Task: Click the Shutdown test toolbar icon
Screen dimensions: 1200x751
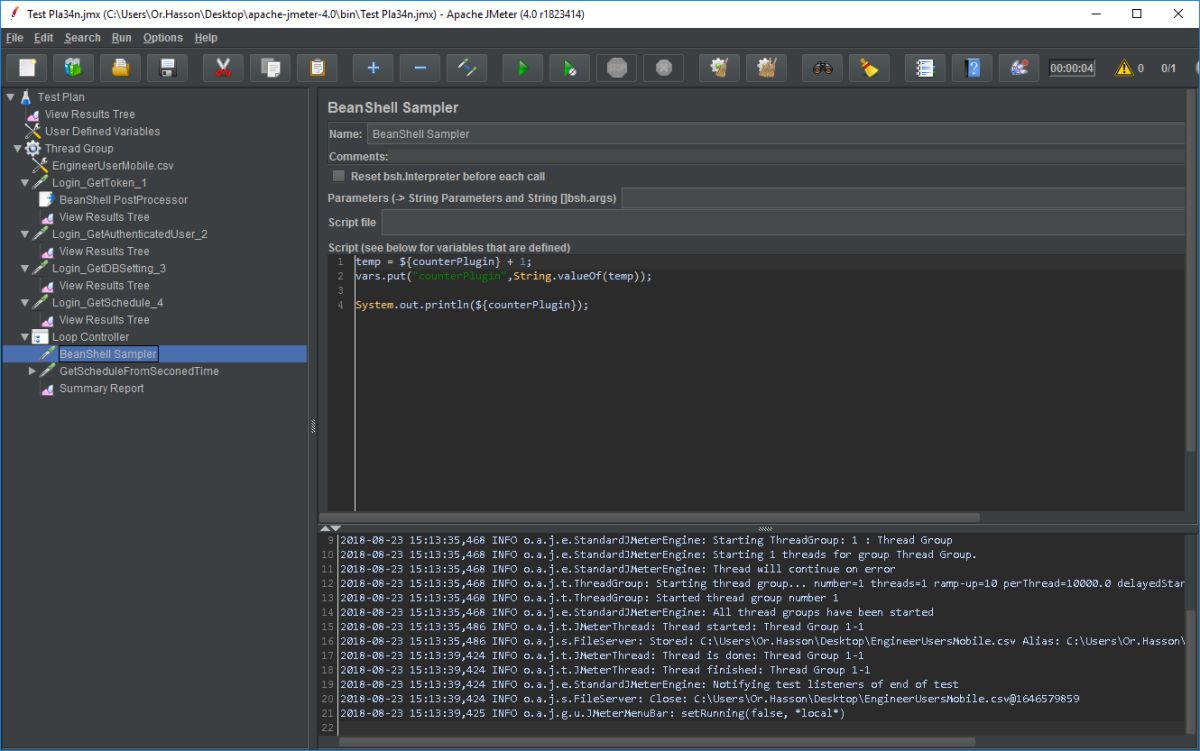Action: (x=664, y=68)
